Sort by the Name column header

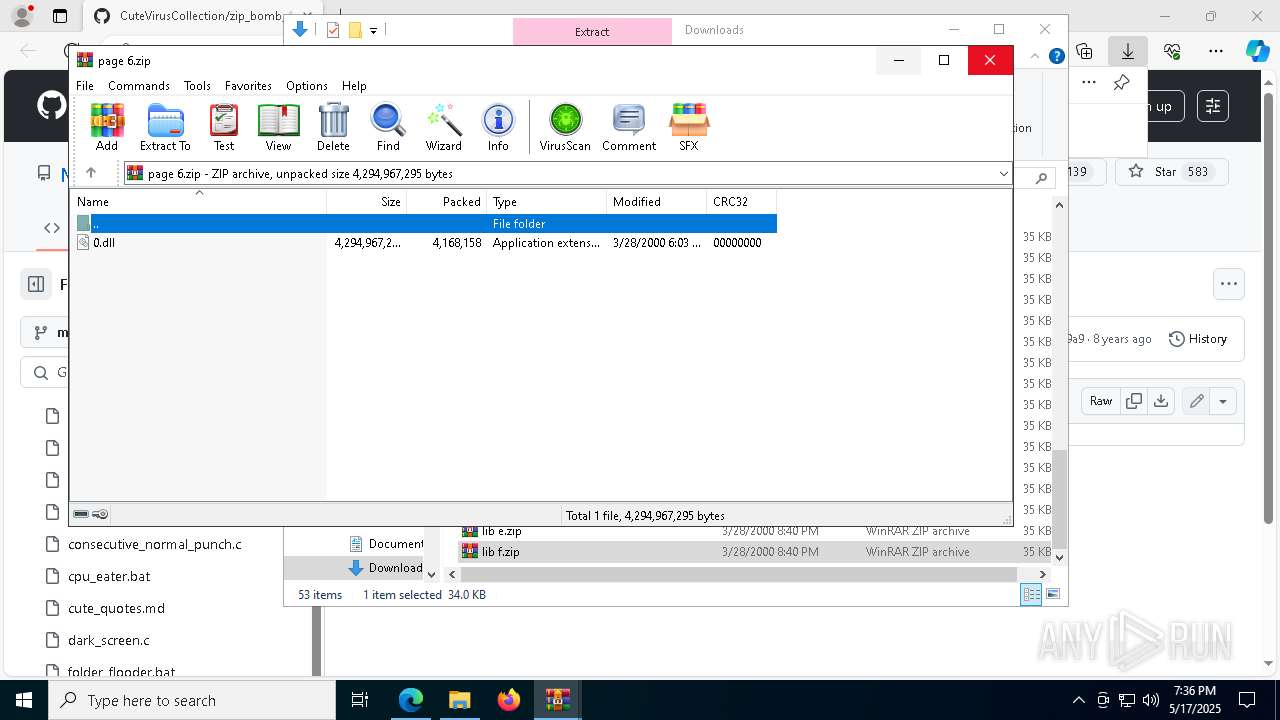pyautogui.click(x=199, y=202)
